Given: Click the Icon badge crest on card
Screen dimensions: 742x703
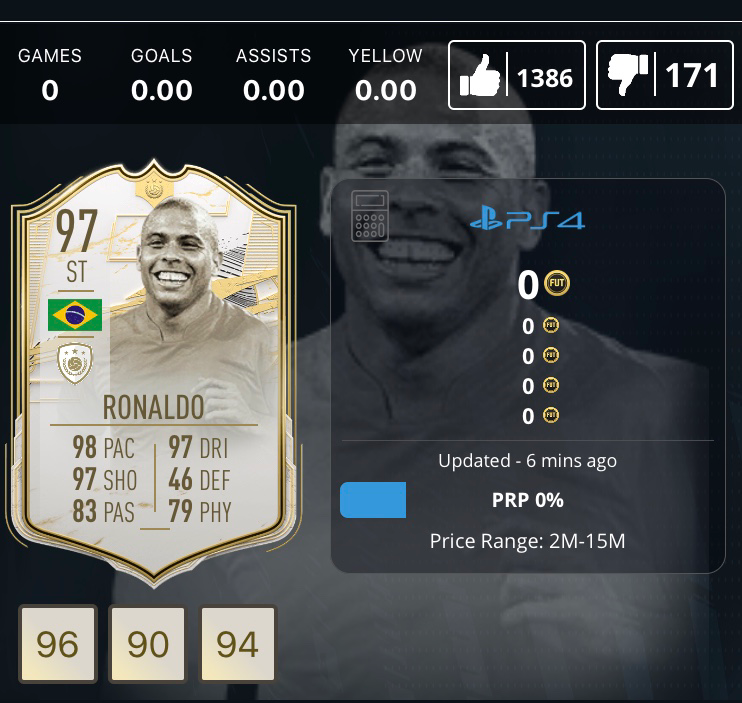Looking at the screenshot, I should pos(75,363).
